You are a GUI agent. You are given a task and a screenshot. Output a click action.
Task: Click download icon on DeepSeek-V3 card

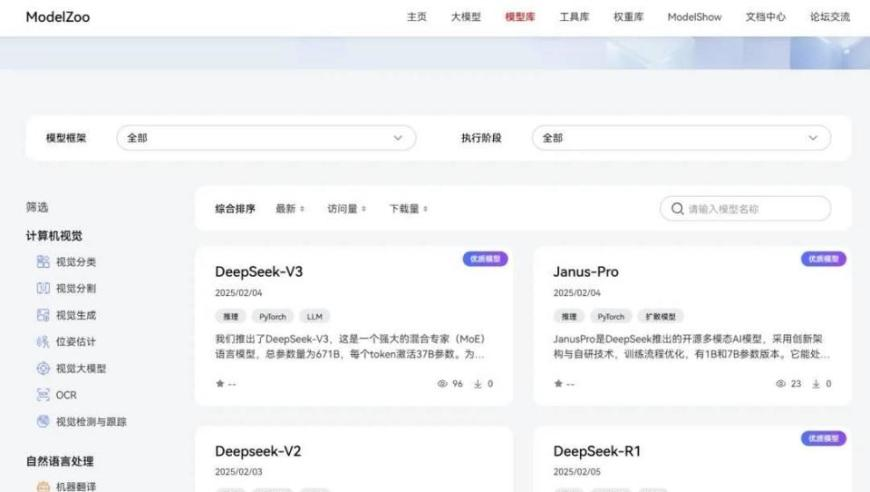(478, 383)
